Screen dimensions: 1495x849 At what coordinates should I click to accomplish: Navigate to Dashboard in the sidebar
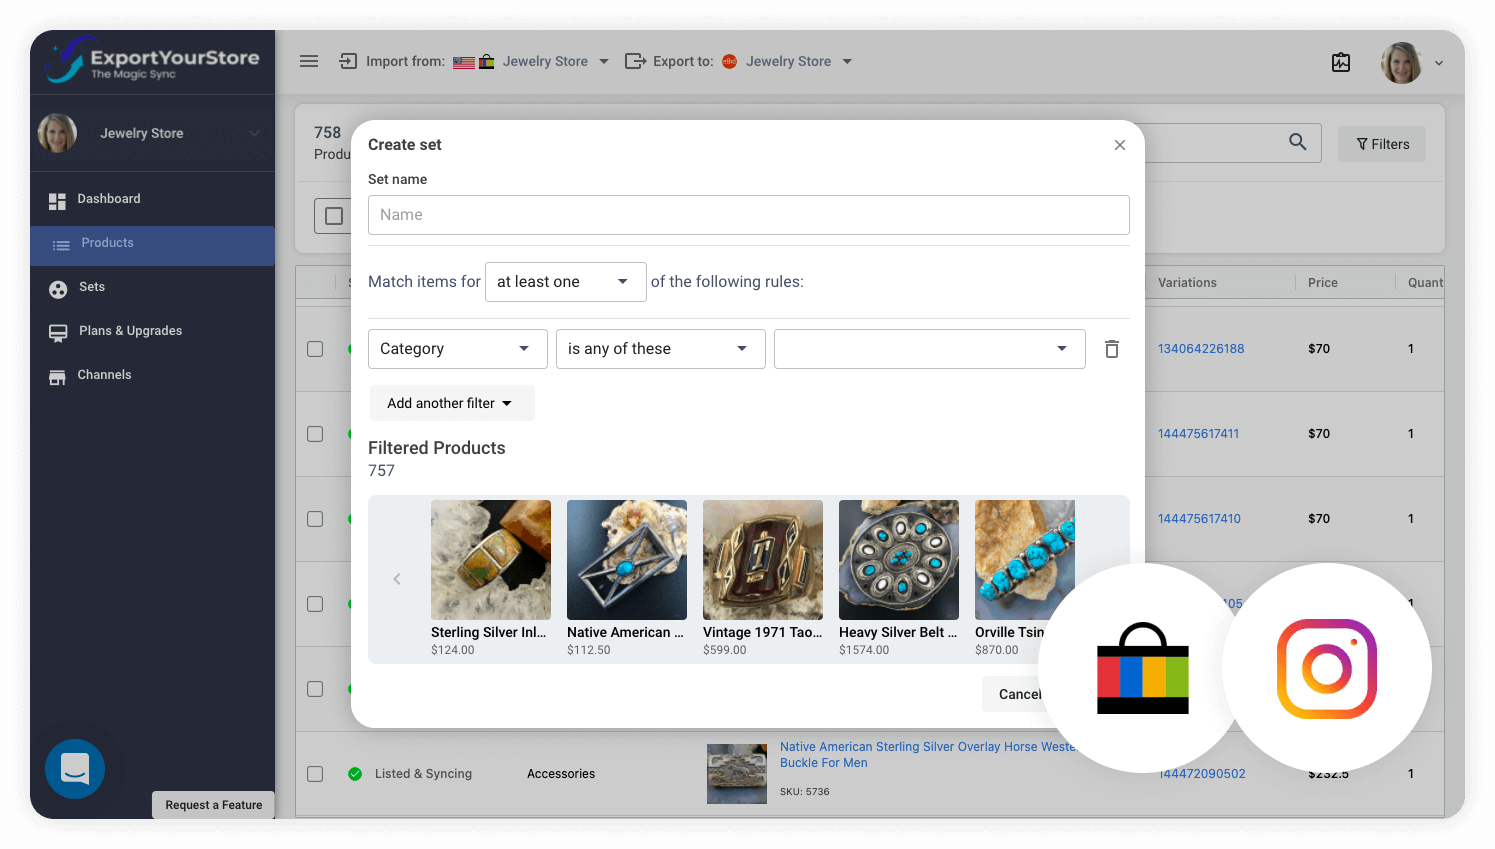coord(57,199)
